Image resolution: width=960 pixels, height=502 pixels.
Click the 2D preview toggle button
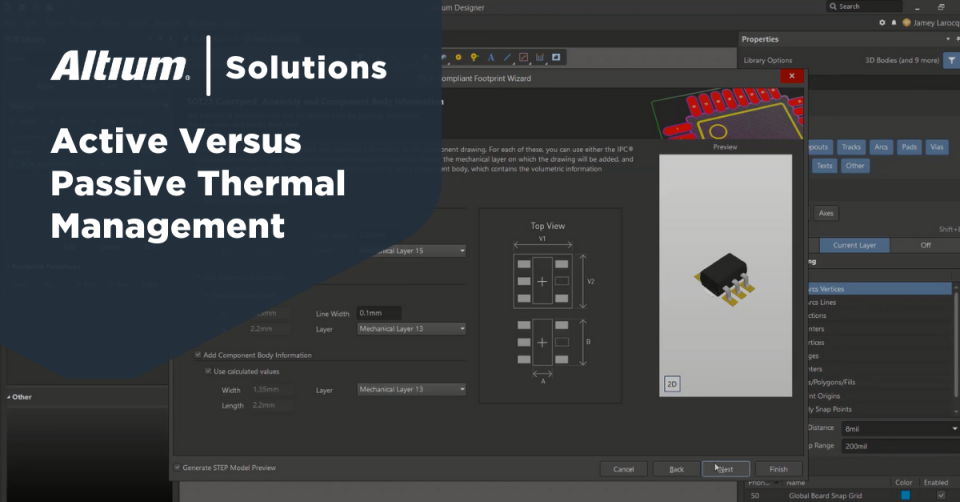[672, 384]
